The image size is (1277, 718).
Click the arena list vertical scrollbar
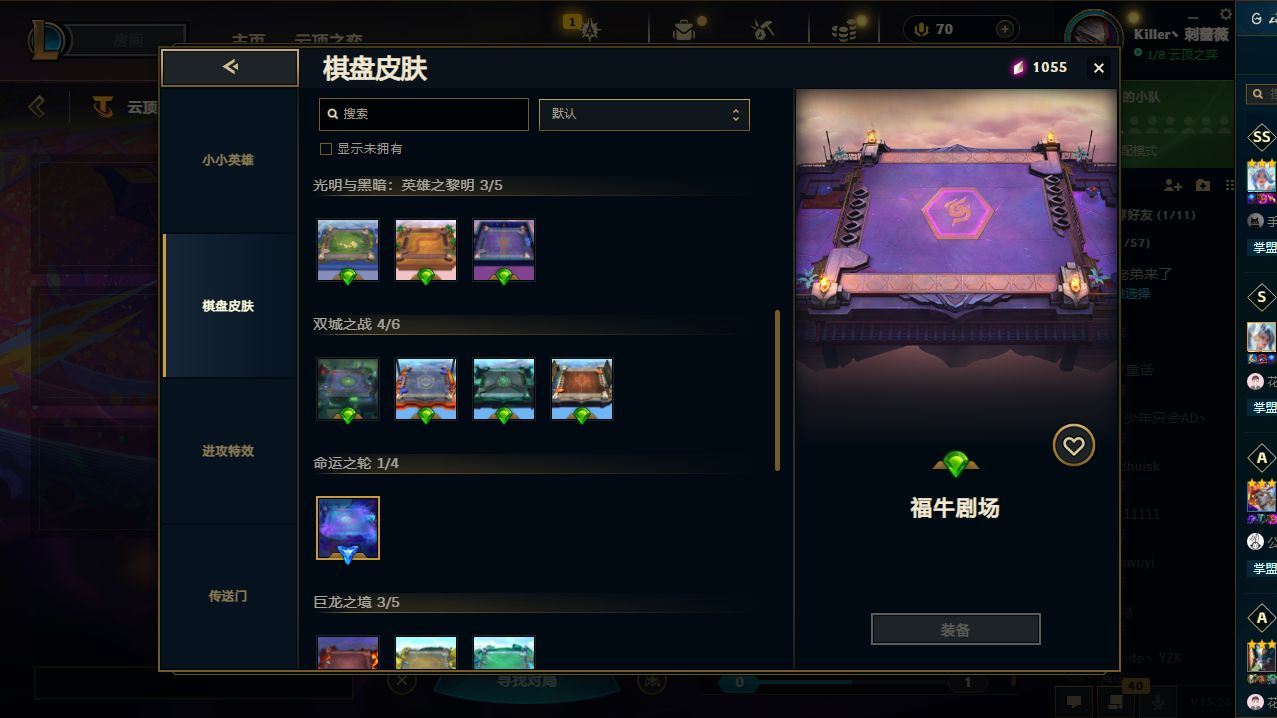click(x=777, y=390)
